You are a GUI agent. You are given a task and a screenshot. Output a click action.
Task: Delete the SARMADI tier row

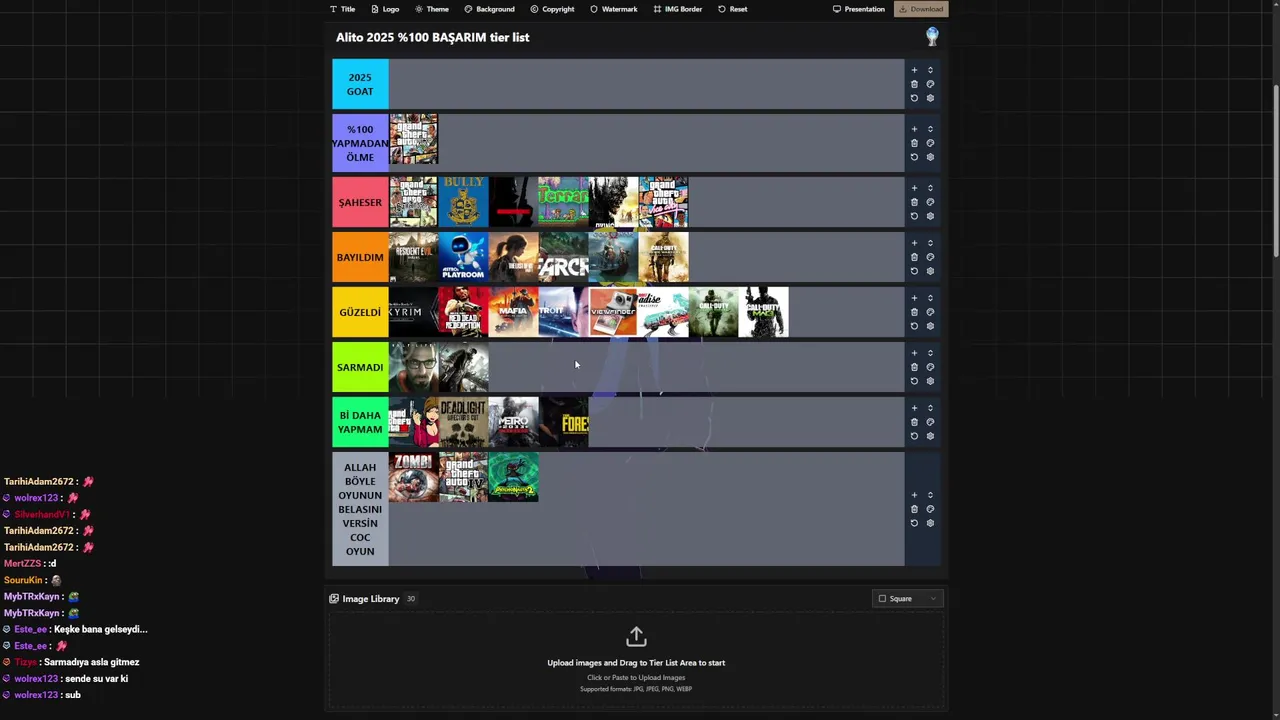914,367
